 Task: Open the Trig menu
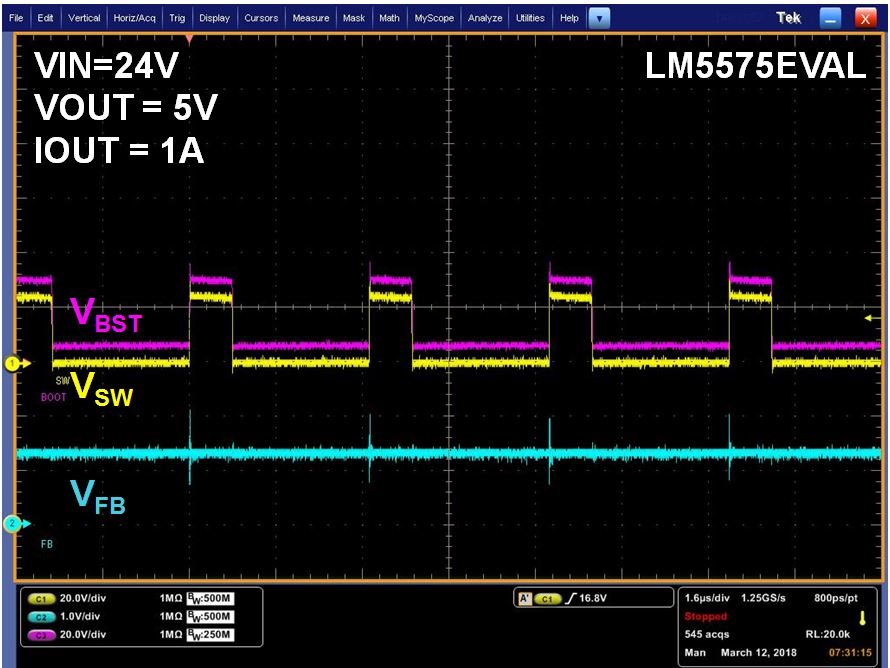coord(177,18)
